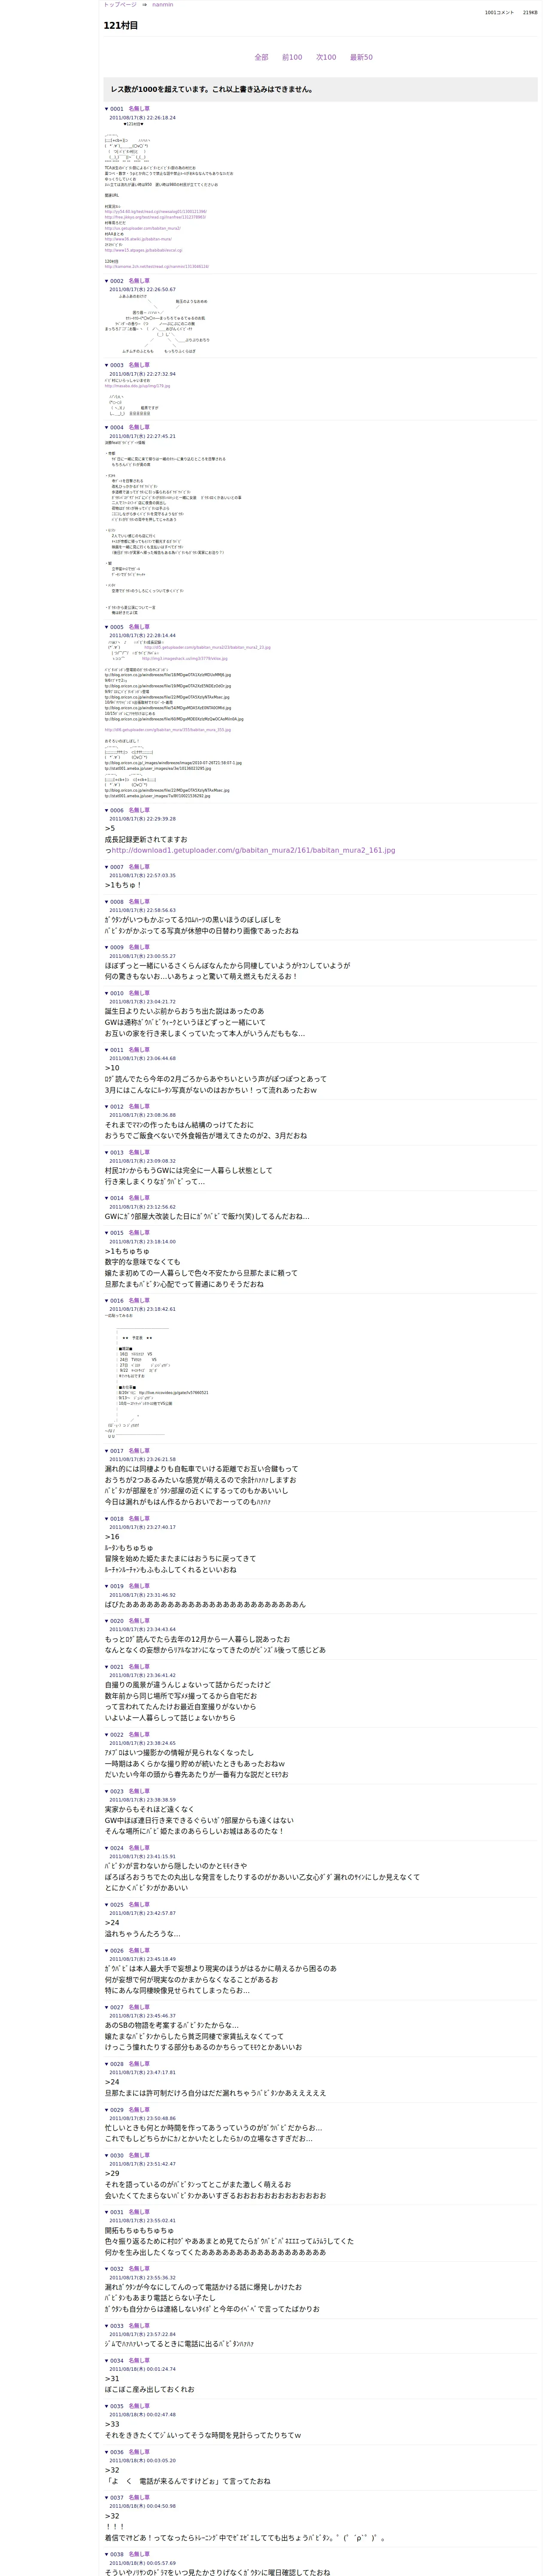Open the www15.atpages.jp babibabirevival link
This screenshot has height=2576, width=551.
pos(143,250)
